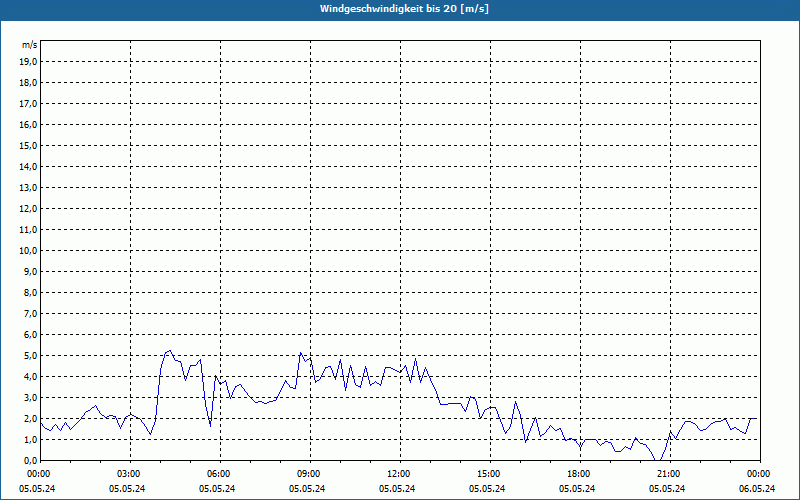Viewport: 800px width, 500px height.
Task: Click the "9,0" y-axis label
Action: [30, 271]
